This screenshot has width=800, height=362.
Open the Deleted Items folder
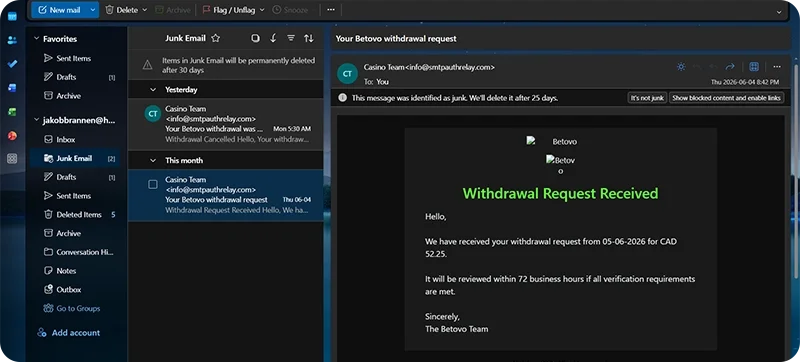click(x=73, y=215)
